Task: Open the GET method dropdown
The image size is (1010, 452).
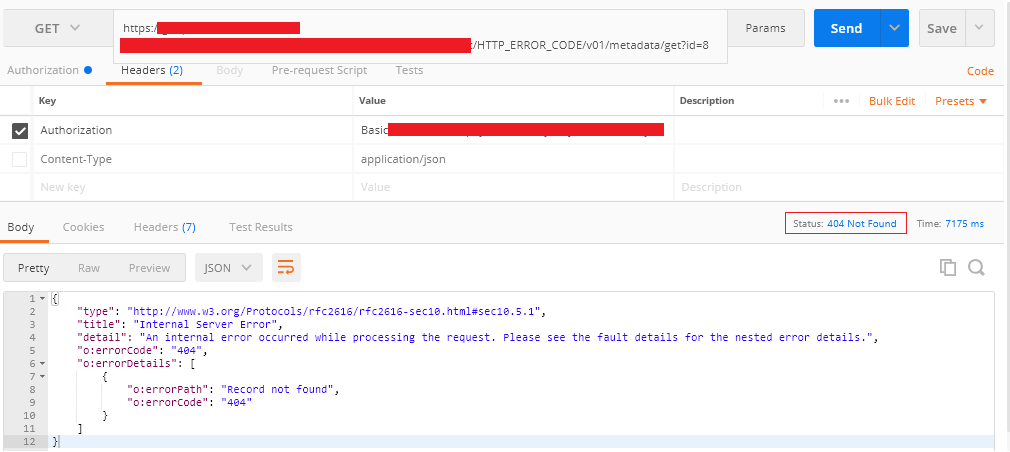Action: (58, 28)
